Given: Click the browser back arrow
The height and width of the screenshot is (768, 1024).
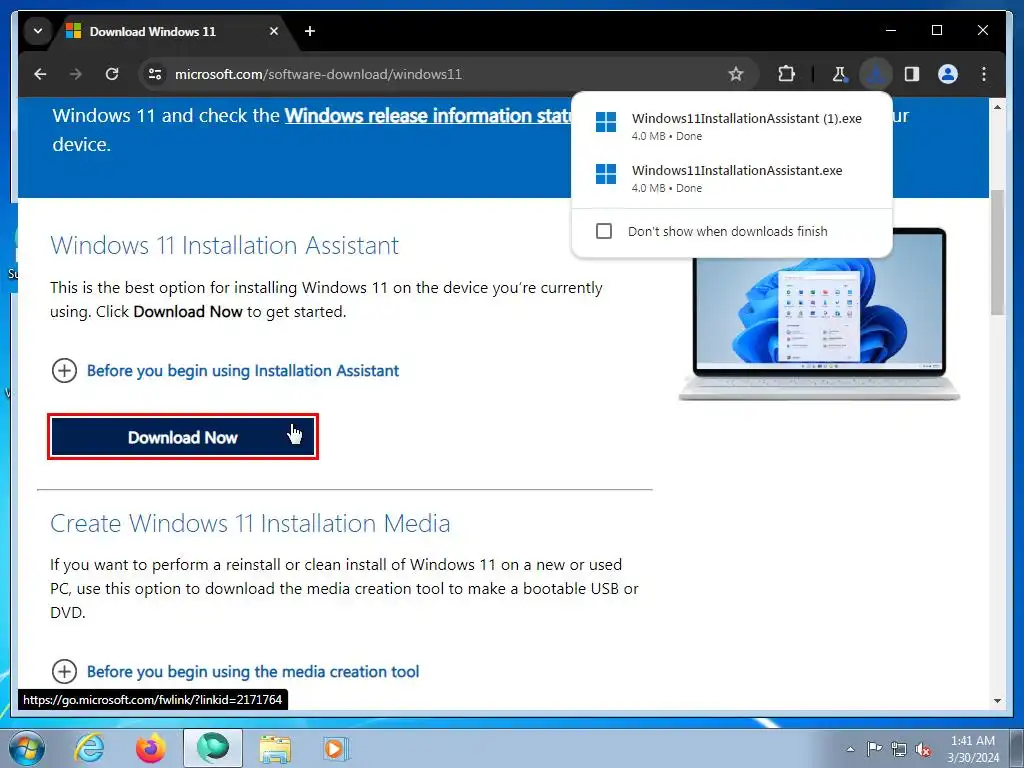Looking at the screenshot, I should [40, 74].
